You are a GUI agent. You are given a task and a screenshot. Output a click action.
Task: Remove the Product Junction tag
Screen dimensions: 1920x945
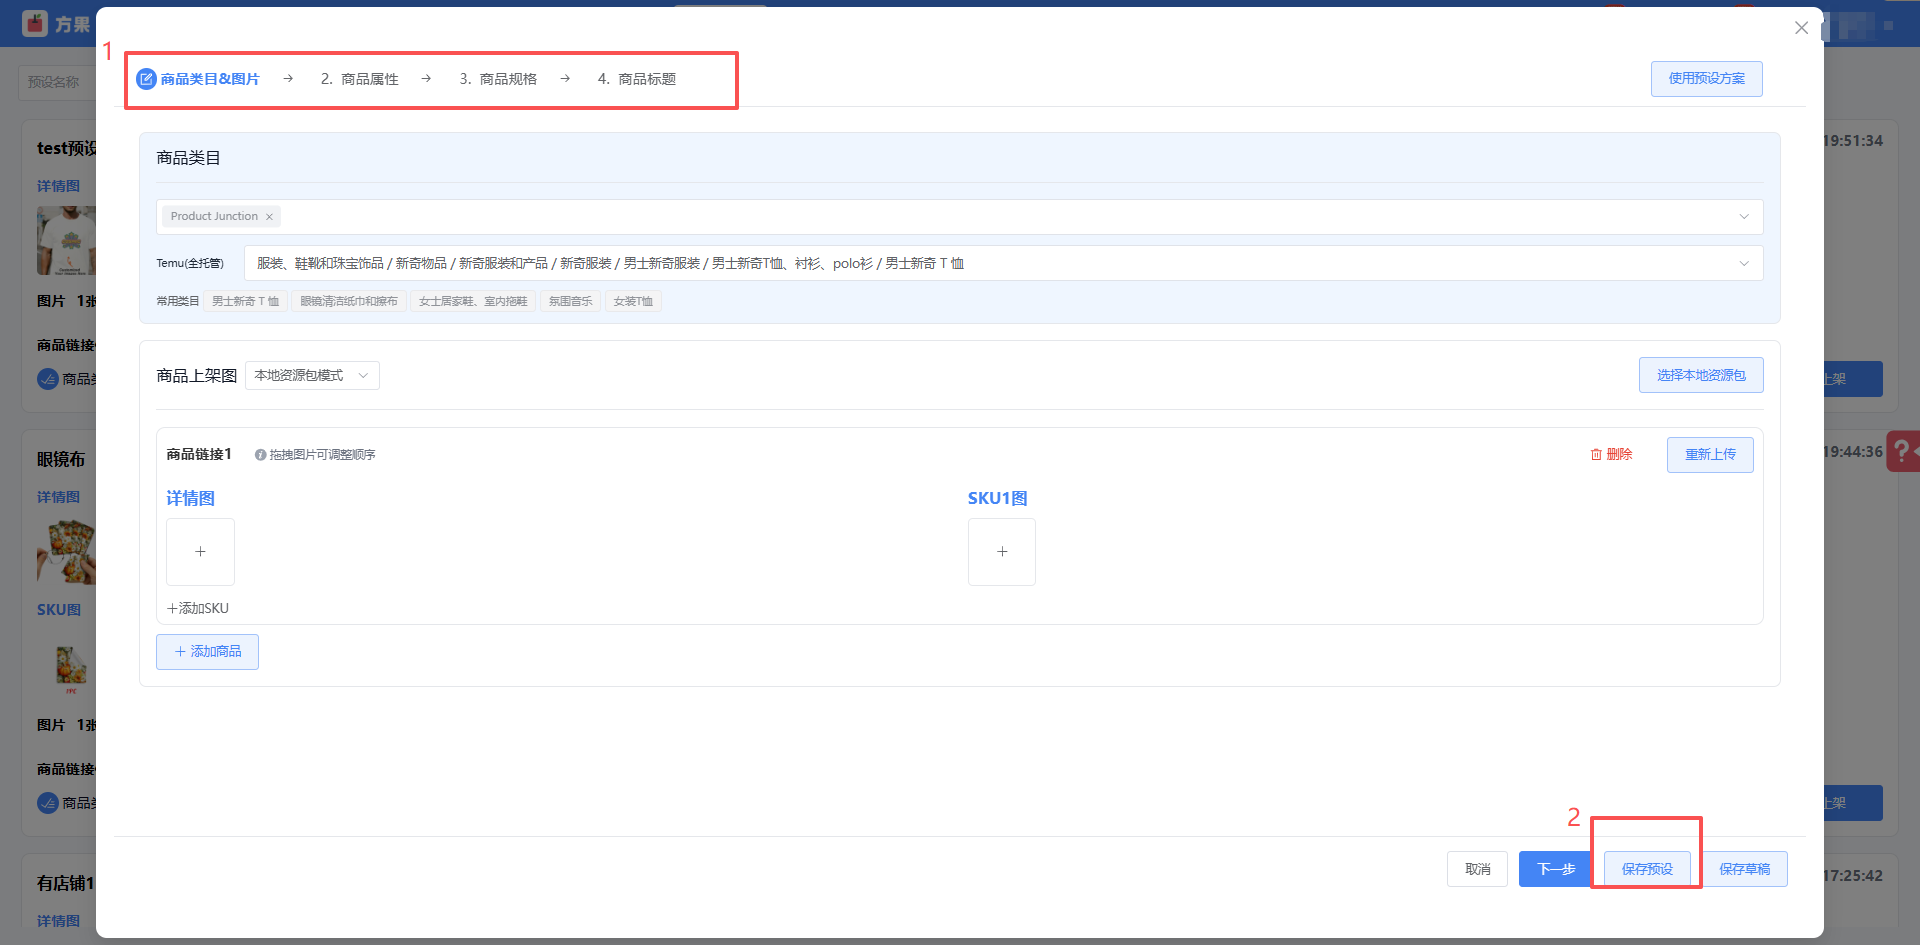tap(269, 217)
